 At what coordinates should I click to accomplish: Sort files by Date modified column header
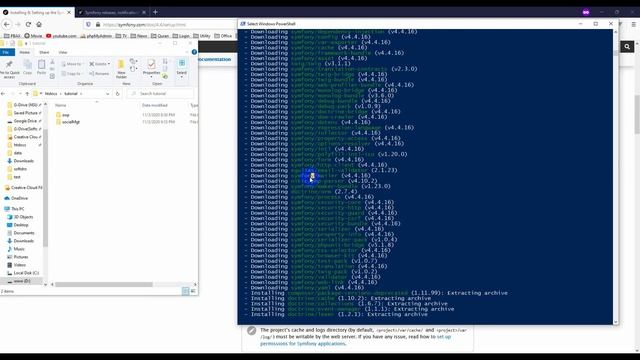(155, 105)
